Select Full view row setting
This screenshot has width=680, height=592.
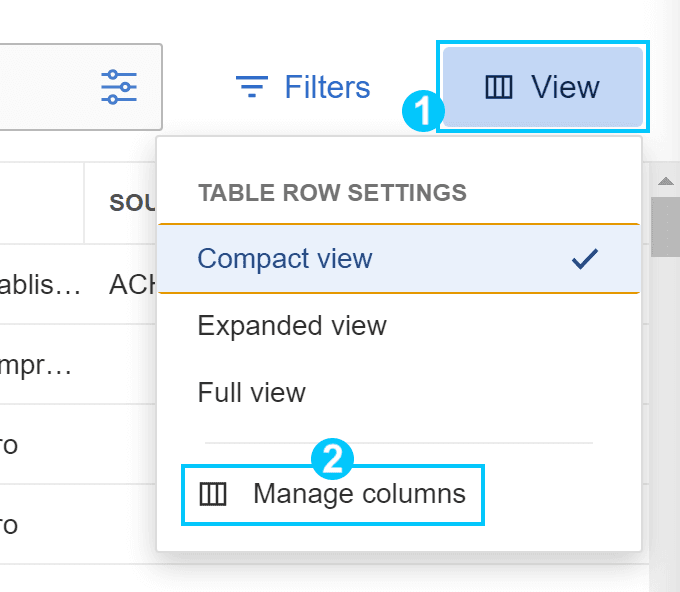tap(399, 392)
